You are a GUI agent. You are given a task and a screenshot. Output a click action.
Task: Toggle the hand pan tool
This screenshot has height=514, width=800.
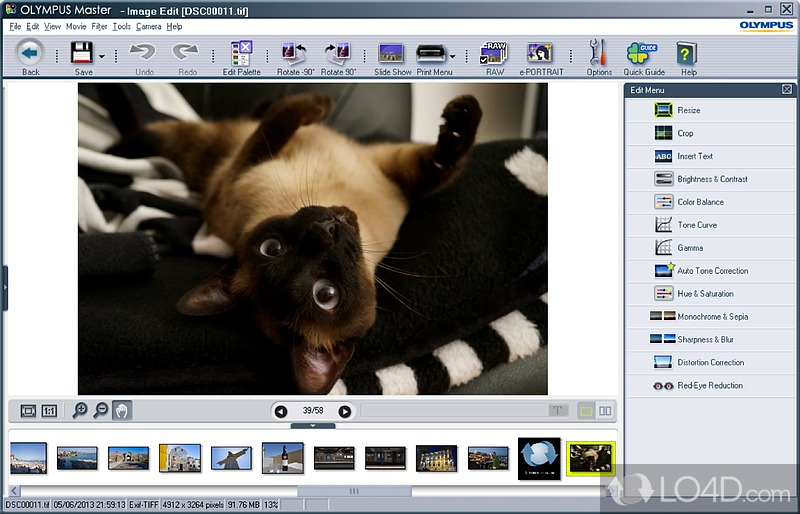(x=121, y=410)
